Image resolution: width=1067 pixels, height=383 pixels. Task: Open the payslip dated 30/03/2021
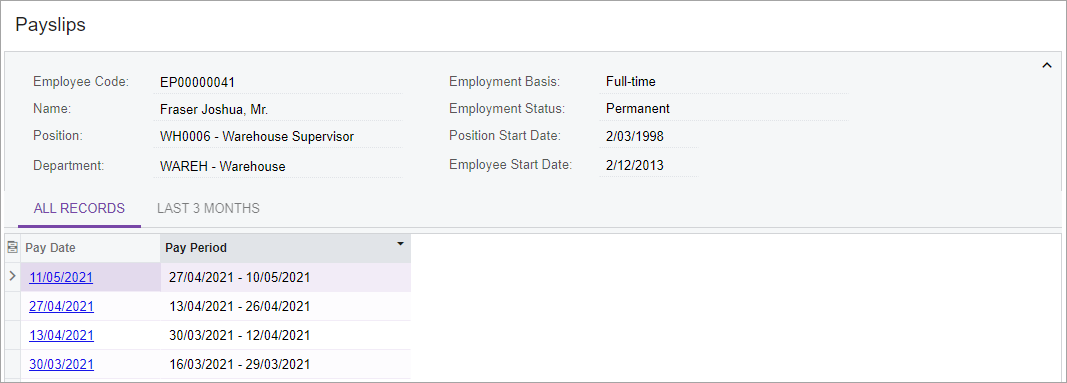(61, 365)
